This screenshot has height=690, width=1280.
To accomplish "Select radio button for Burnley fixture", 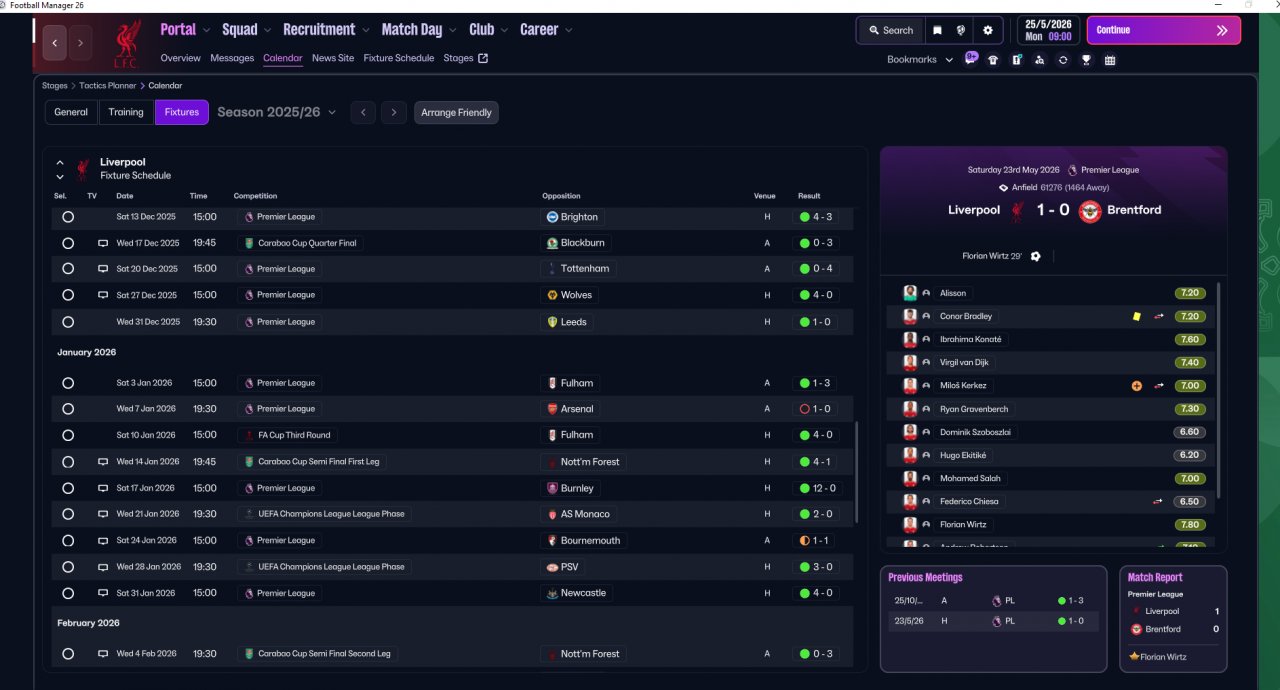I will pos(68,488).
